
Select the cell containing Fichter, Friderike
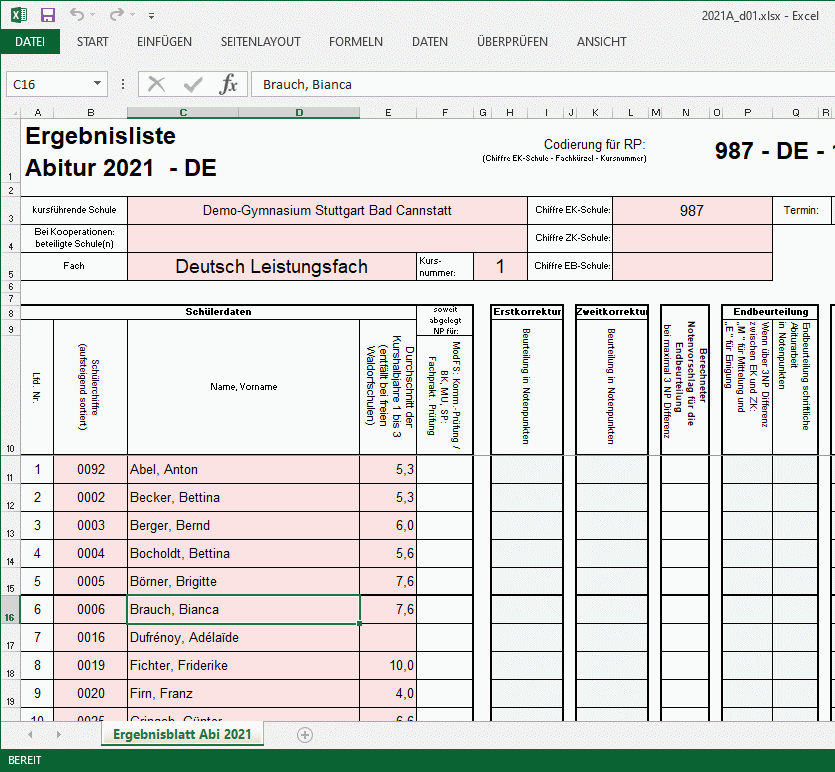[243, 665]
